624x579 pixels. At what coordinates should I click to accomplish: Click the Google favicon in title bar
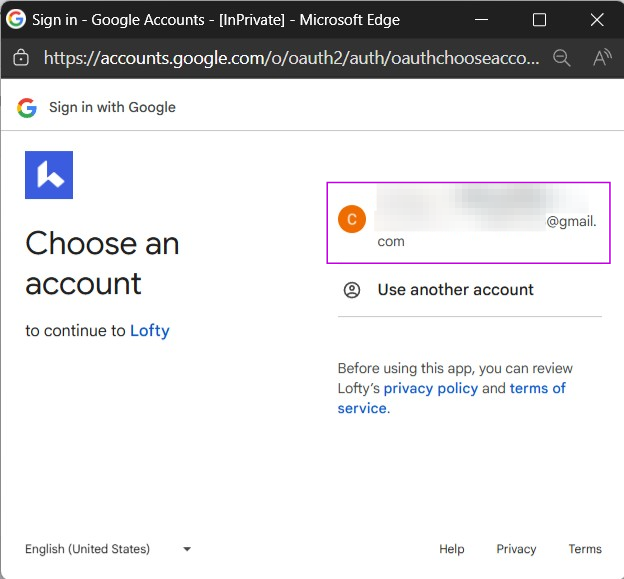(16, 19)
